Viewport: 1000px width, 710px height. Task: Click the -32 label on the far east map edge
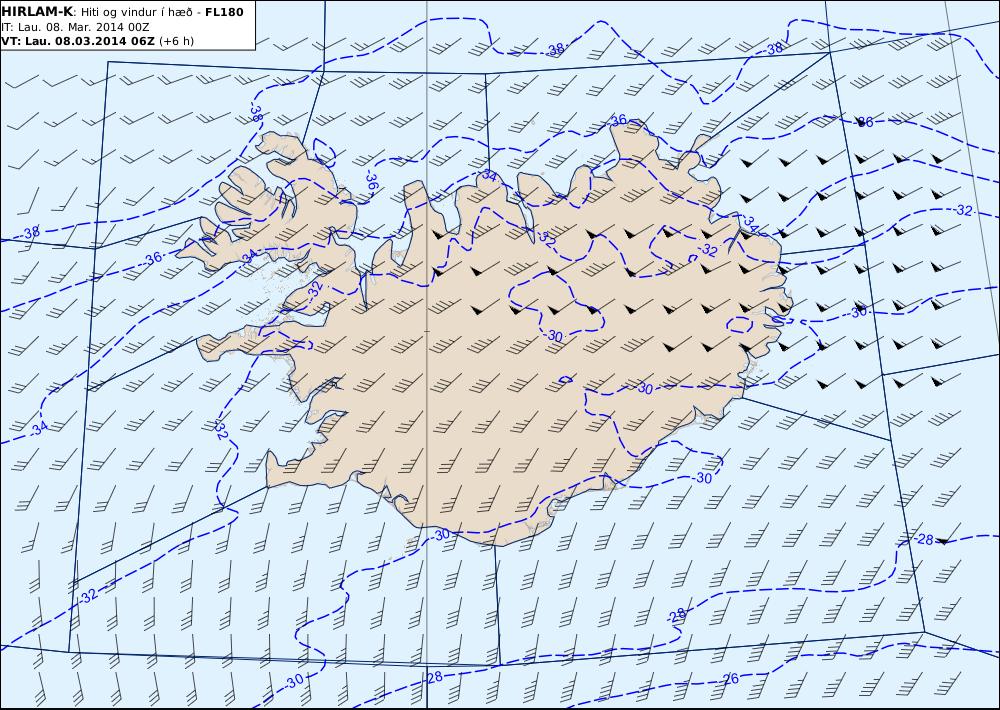[962, 210]
